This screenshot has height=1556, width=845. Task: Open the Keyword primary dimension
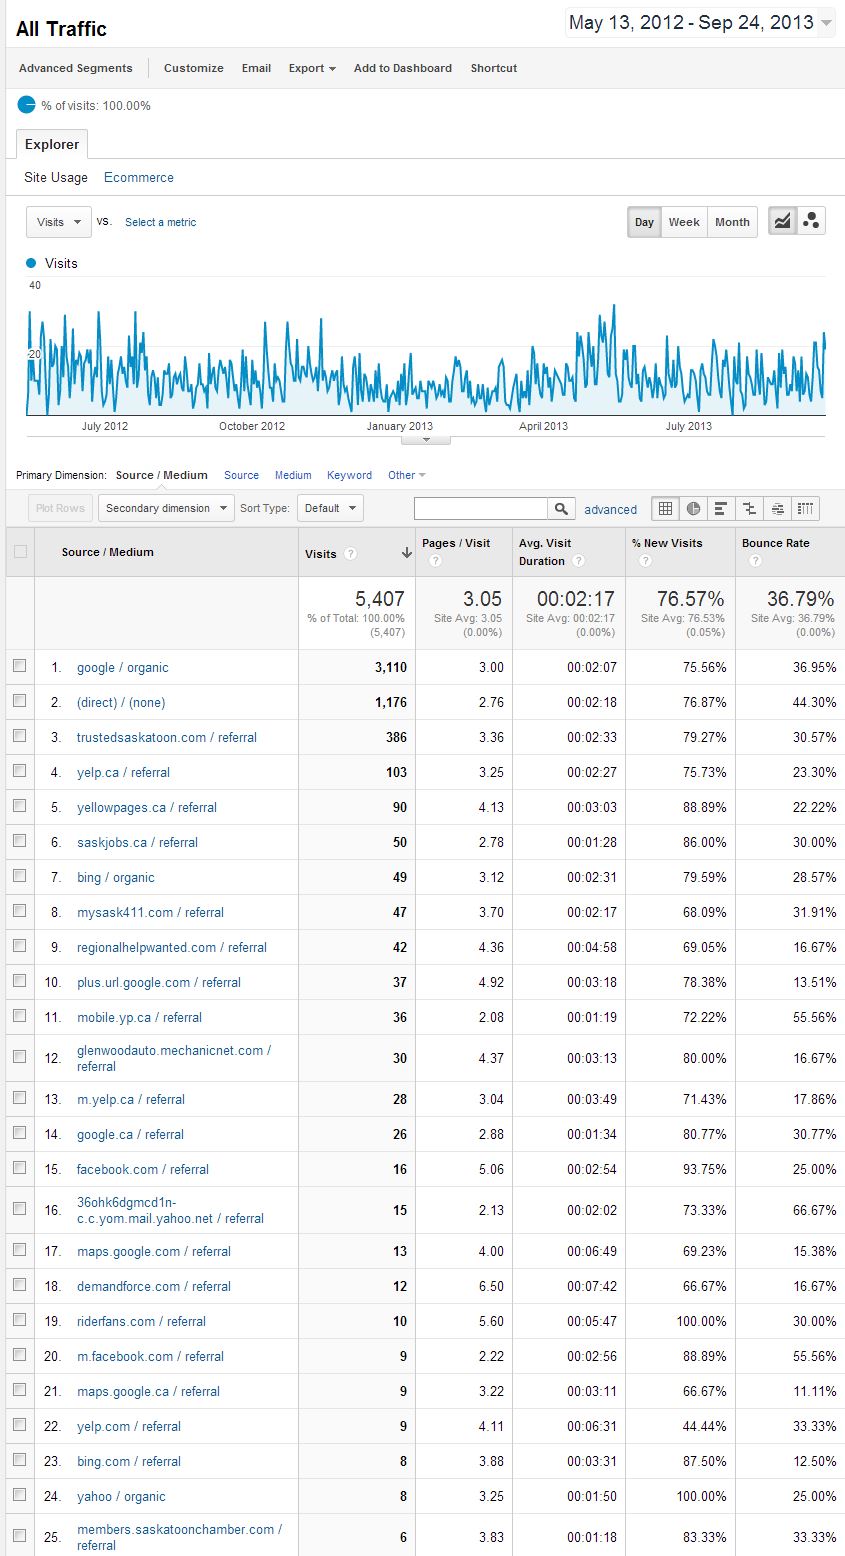pos(349,475)
